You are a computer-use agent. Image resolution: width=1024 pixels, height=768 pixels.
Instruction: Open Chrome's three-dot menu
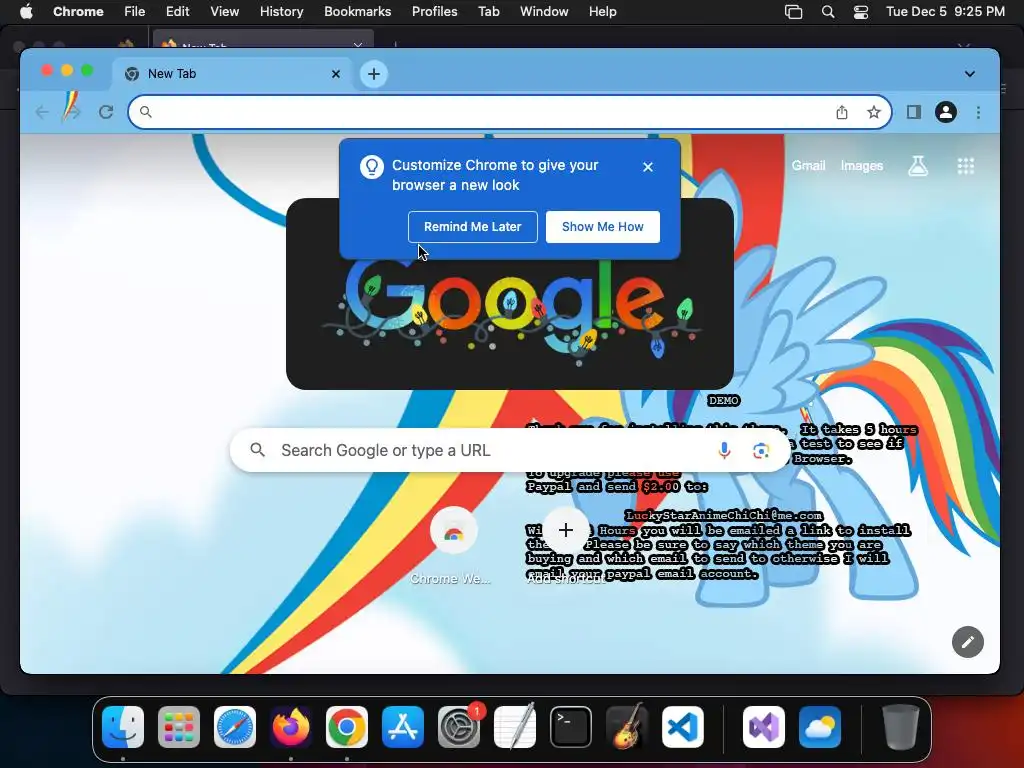[x=978, y=112]
